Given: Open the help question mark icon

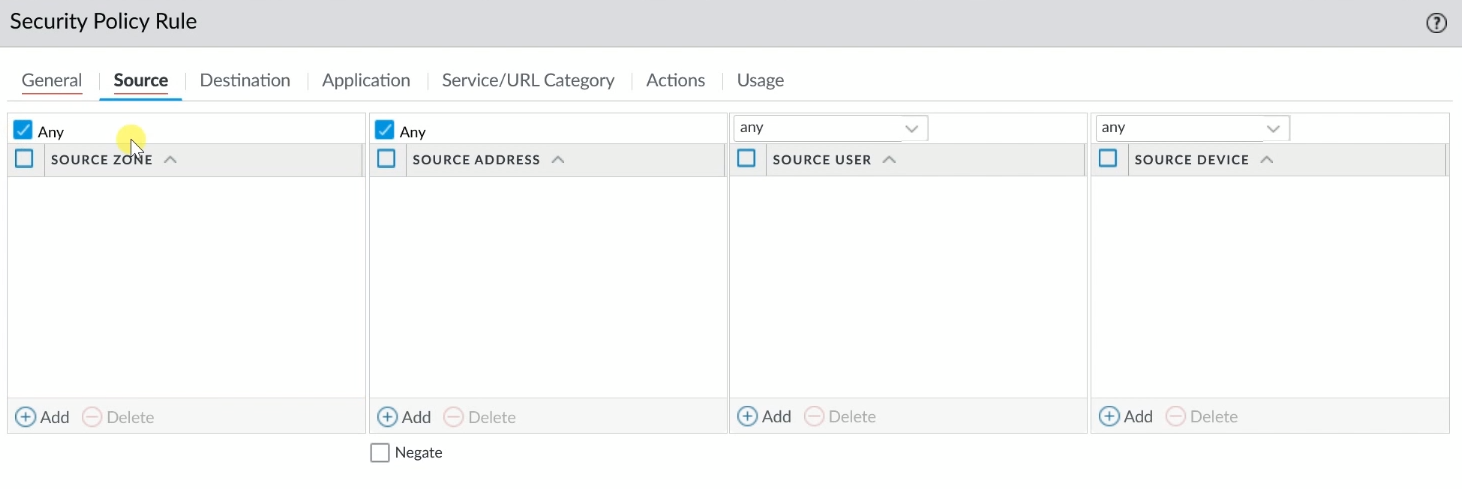Looking at the screenshot, I should coord(1436,23).
